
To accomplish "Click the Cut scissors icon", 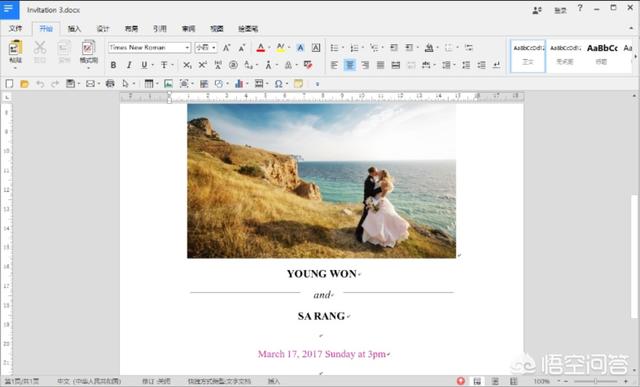I will click(40, 47).
